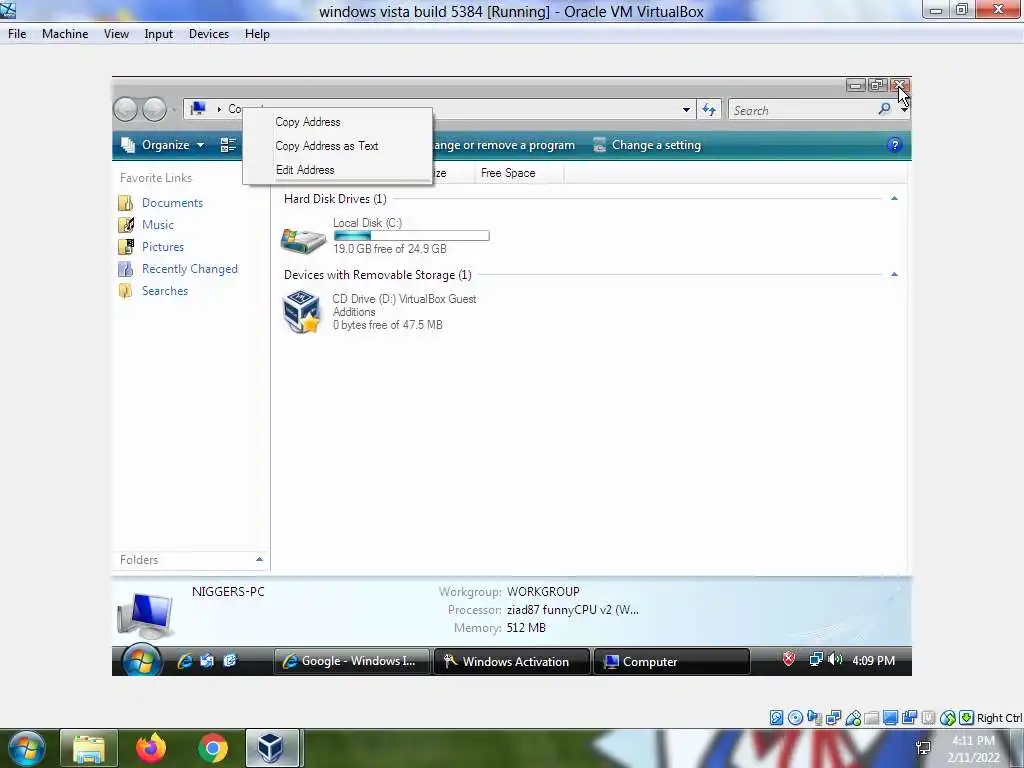Click shared folders icon in VirtualBox status bar

pos(871,718)
